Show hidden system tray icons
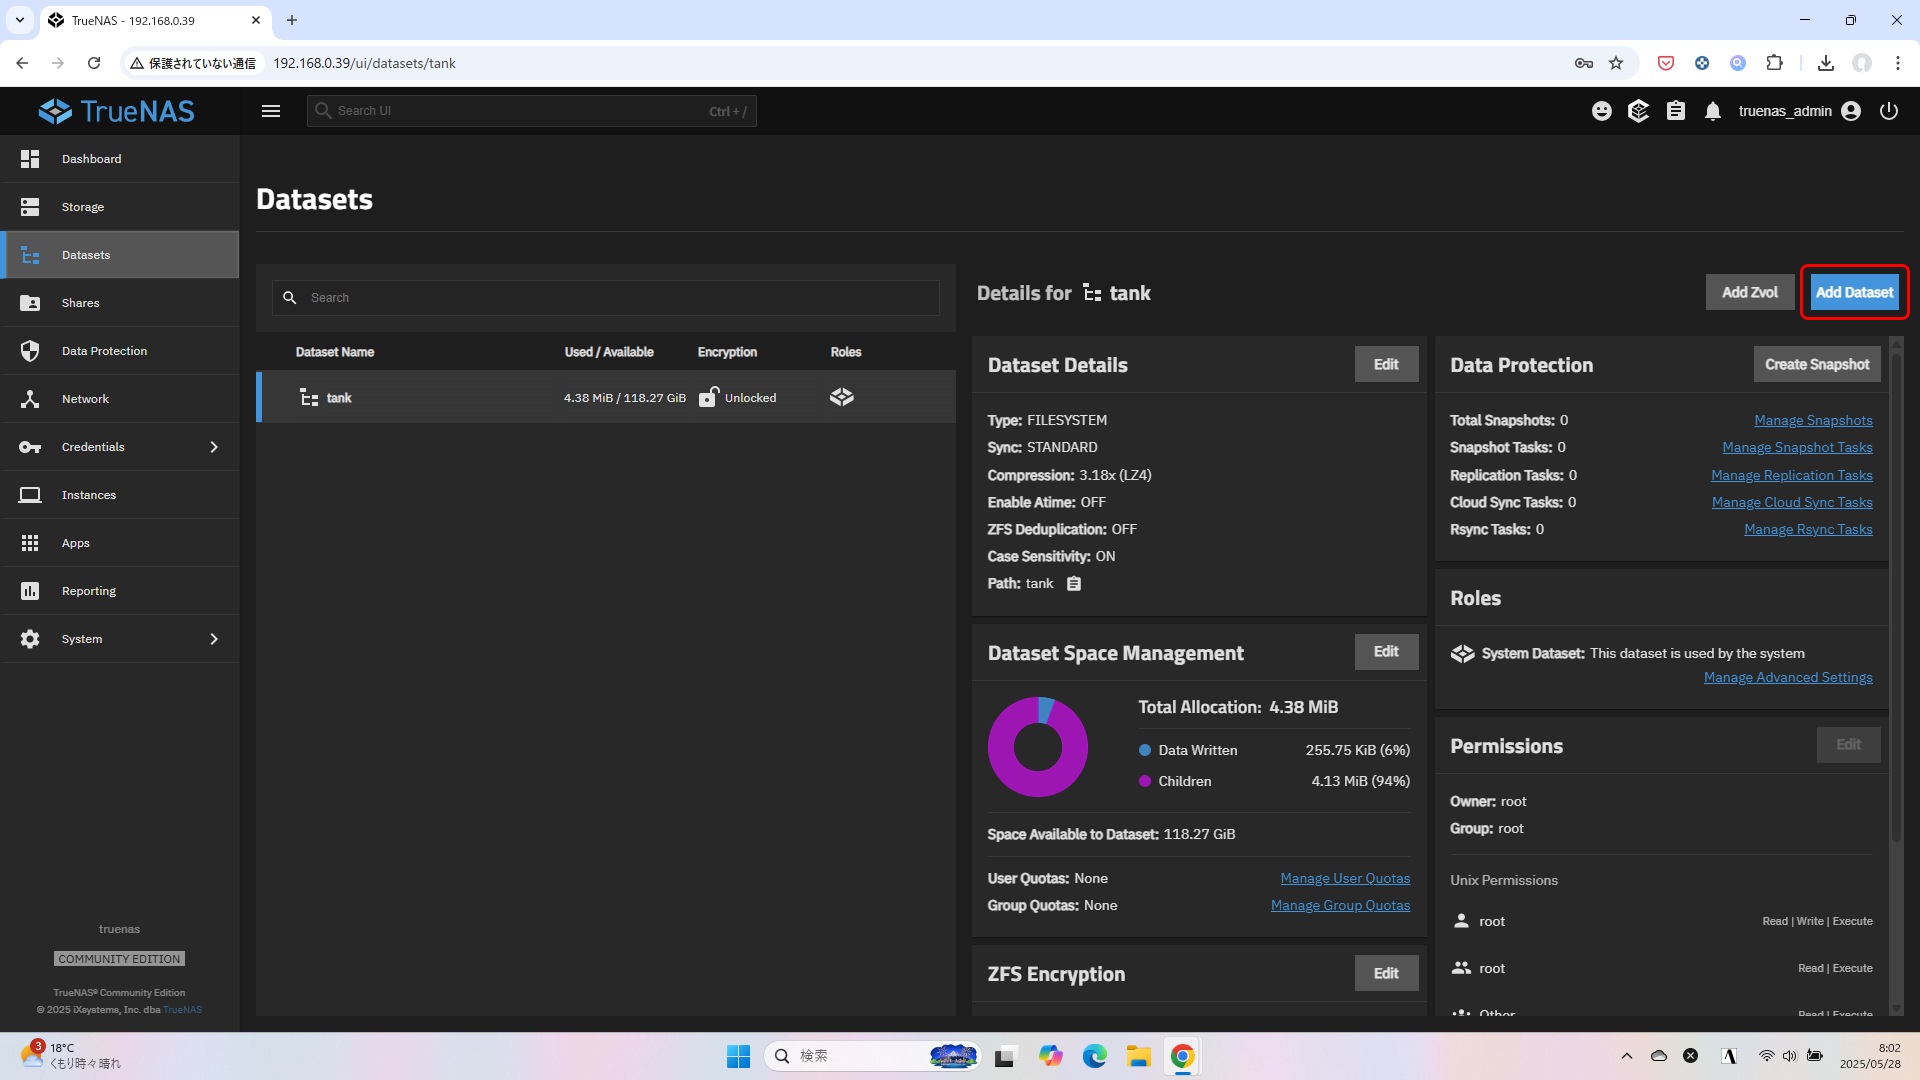Viewport: 1920px width, 1080px height. [x=1627, y=1056]
